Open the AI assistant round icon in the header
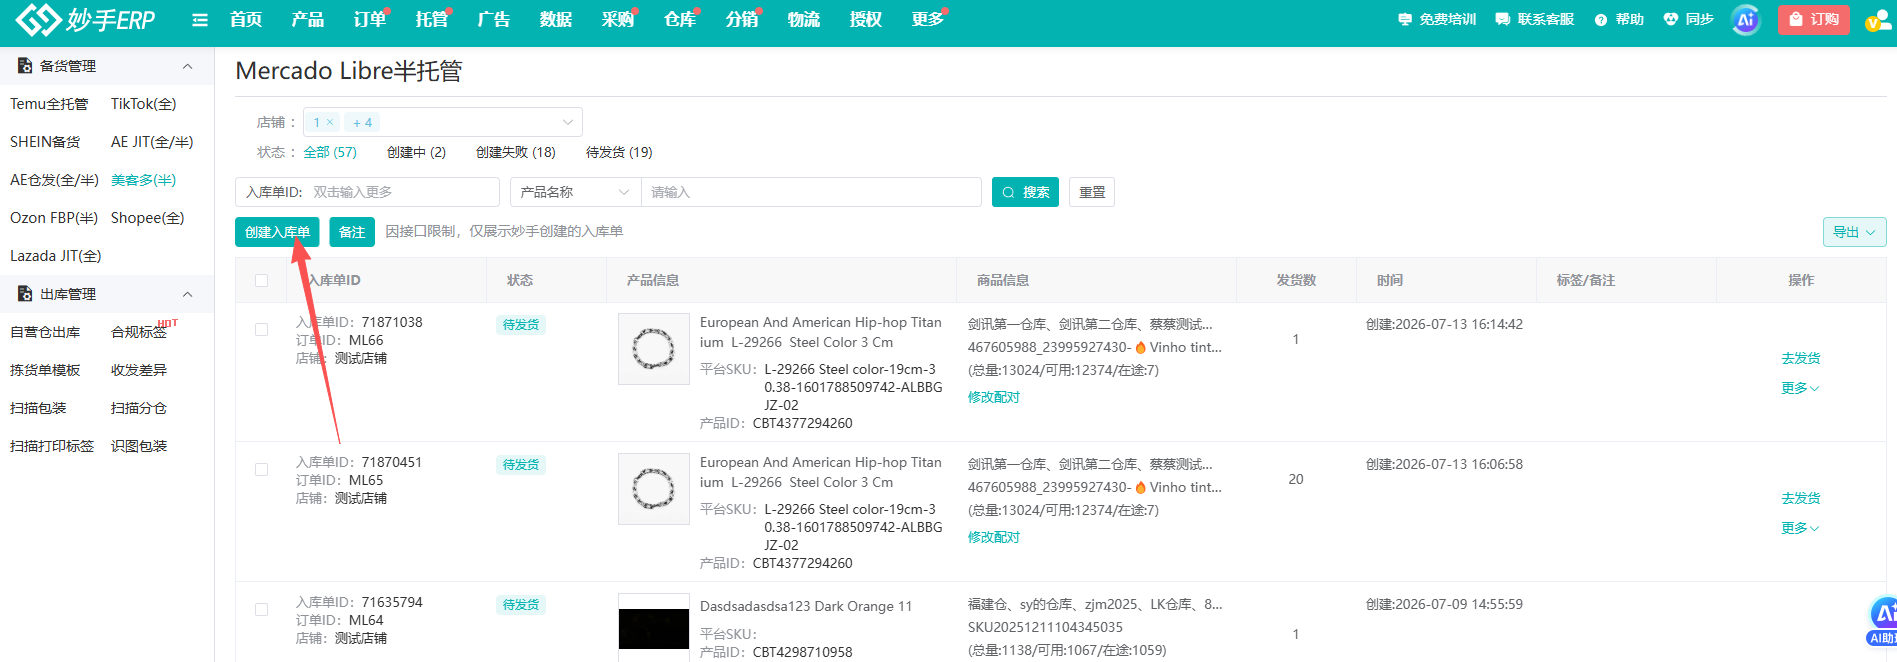The image size is (1897, 662). [x=1745, y=20]
